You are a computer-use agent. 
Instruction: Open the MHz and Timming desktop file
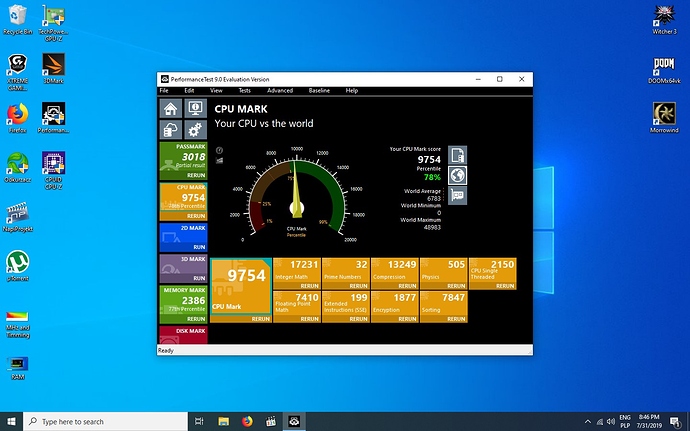[18, 325]
